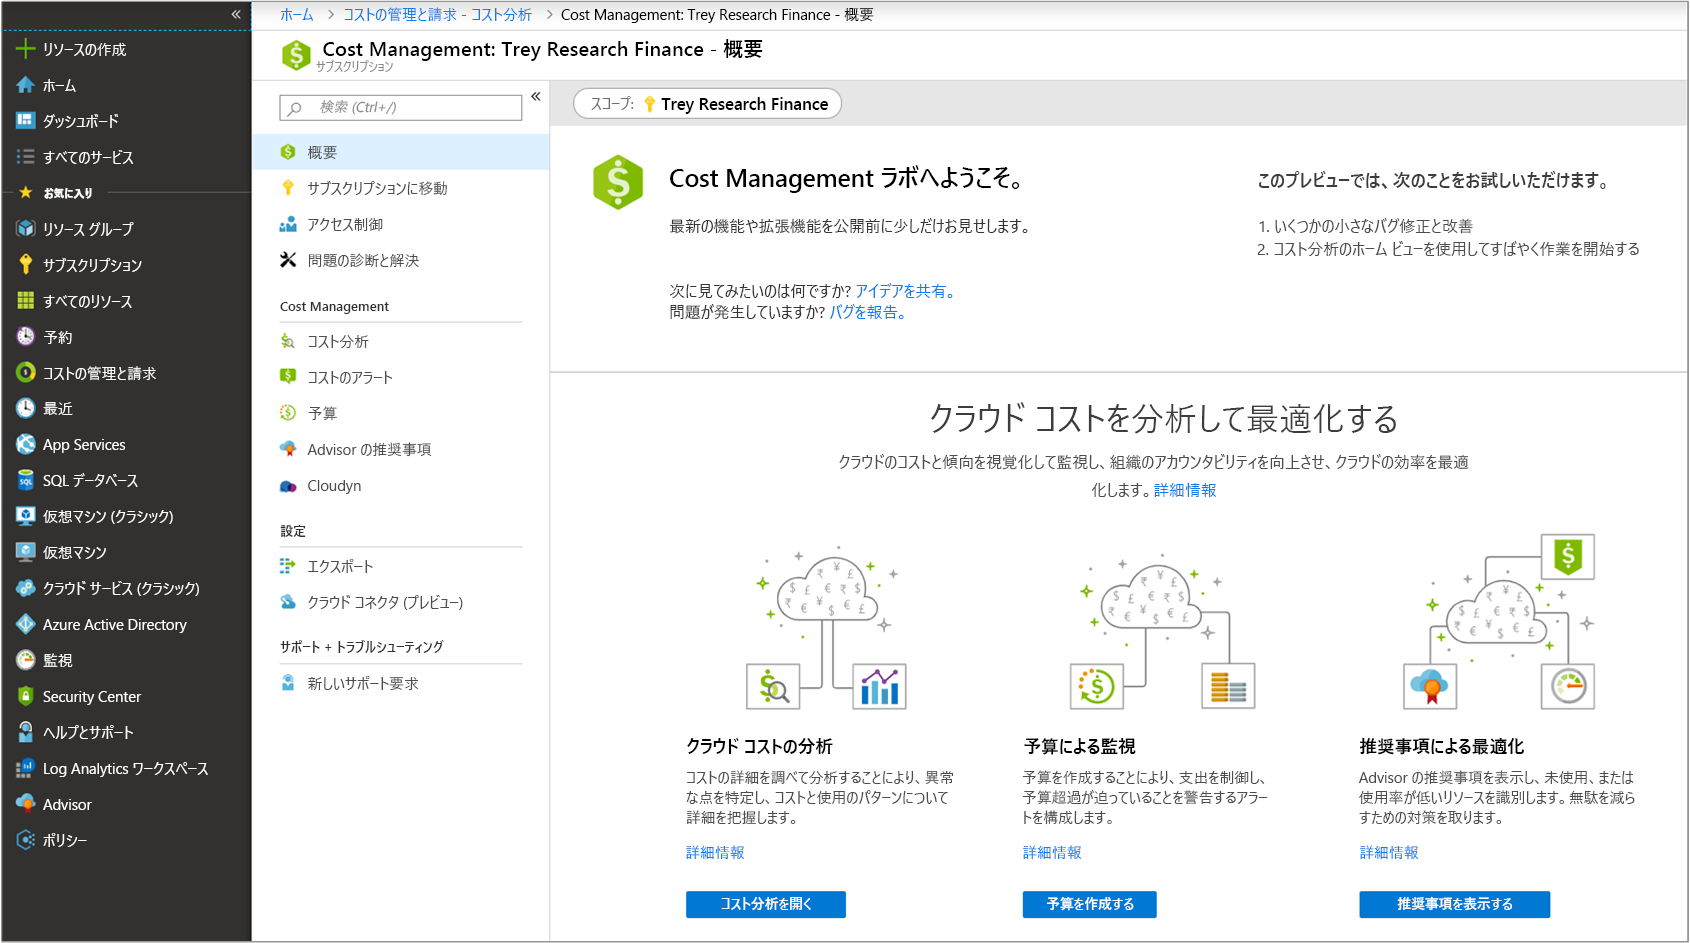
Task: Open the コストの管理と請求 icon
Action: click(26, 373)
